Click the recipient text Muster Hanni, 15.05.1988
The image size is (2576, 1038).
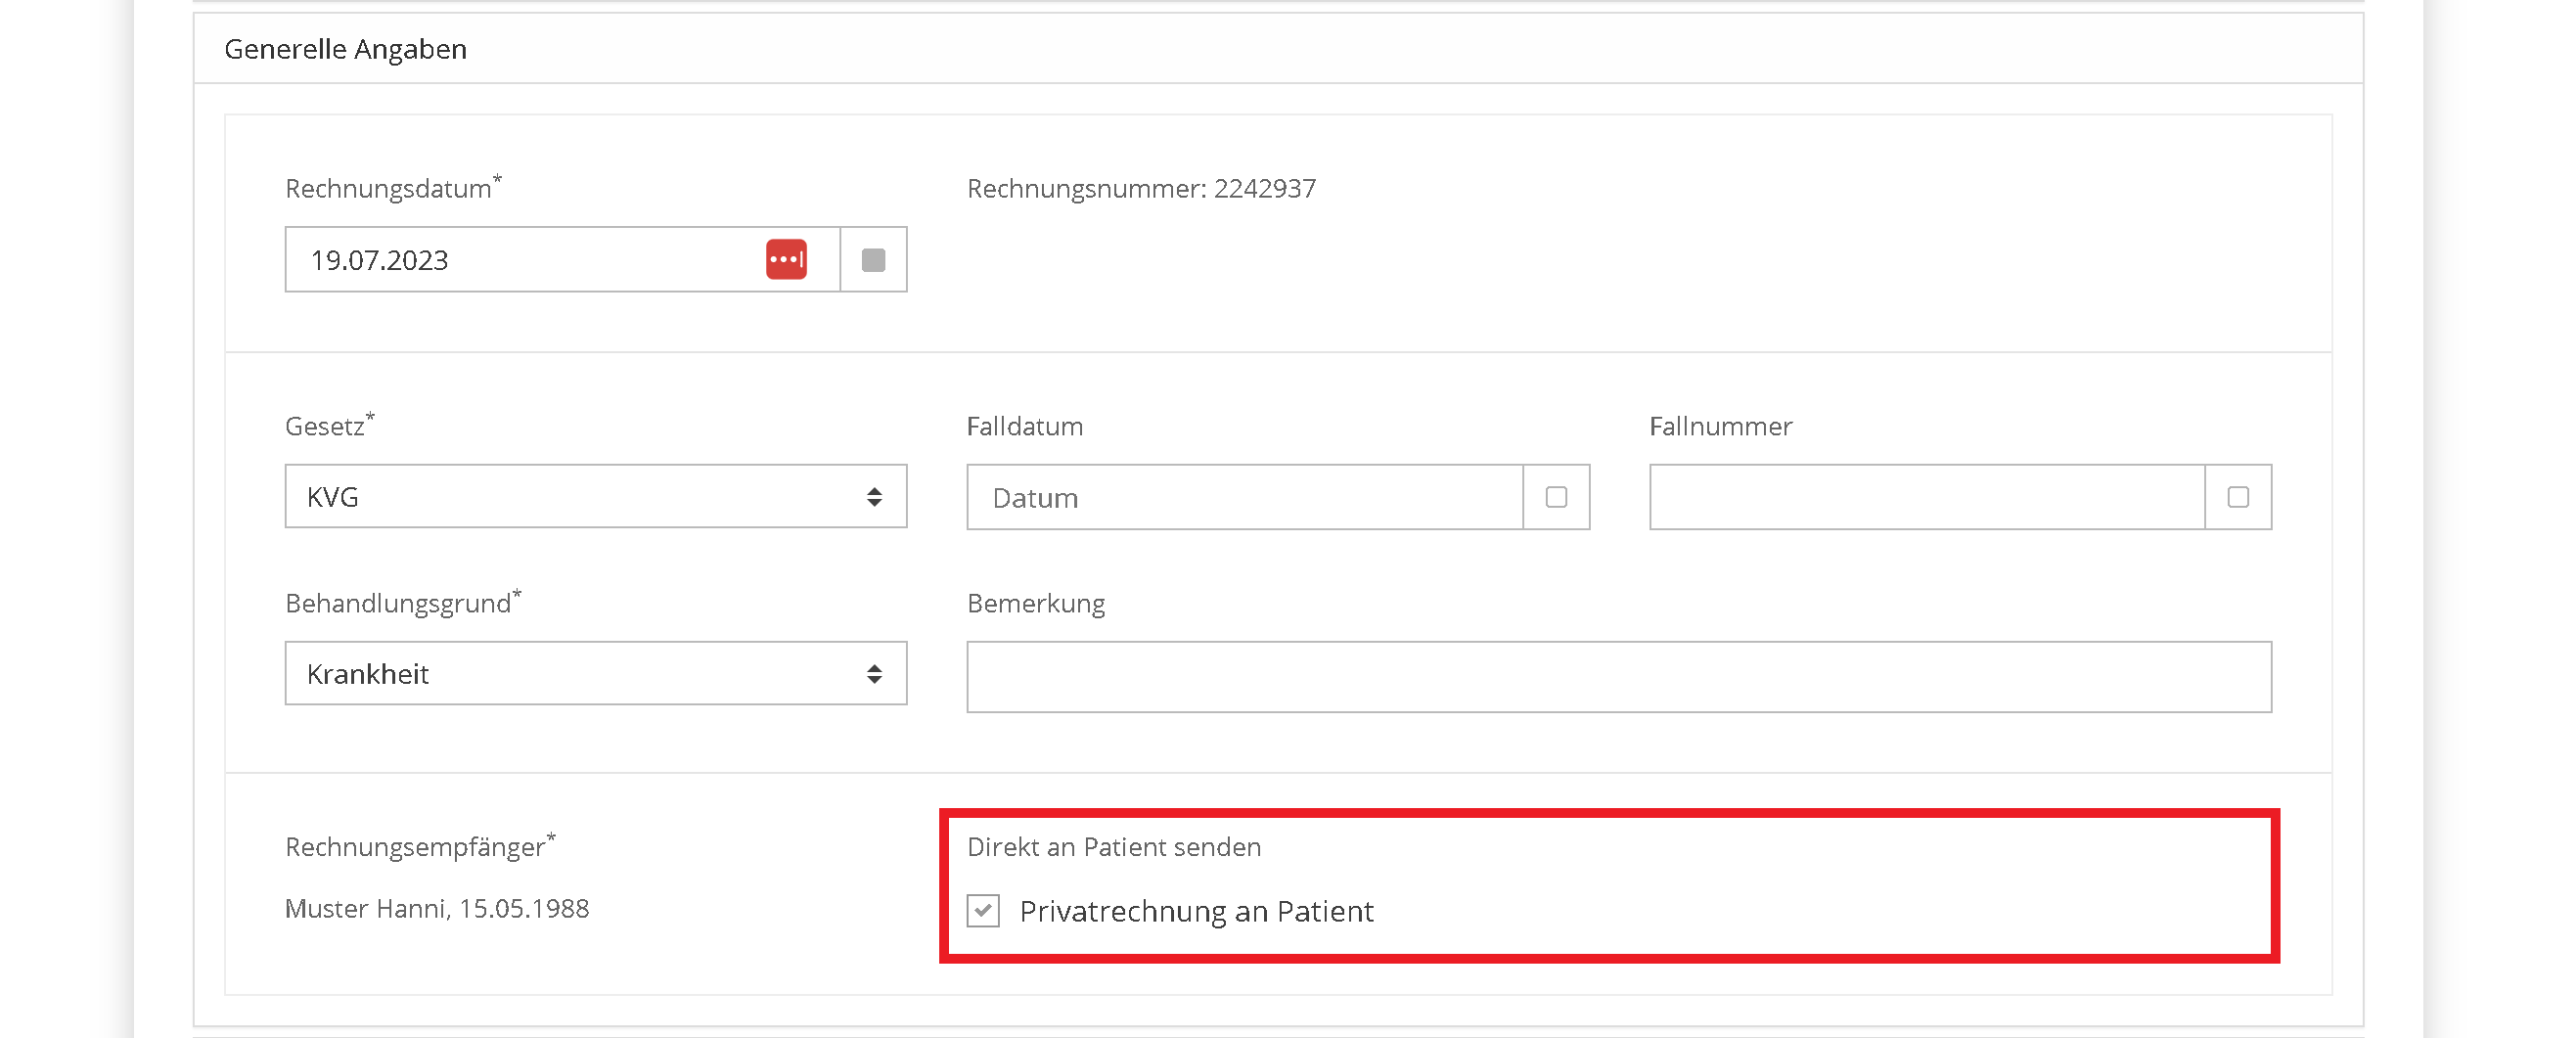click(x=437, y=909)
